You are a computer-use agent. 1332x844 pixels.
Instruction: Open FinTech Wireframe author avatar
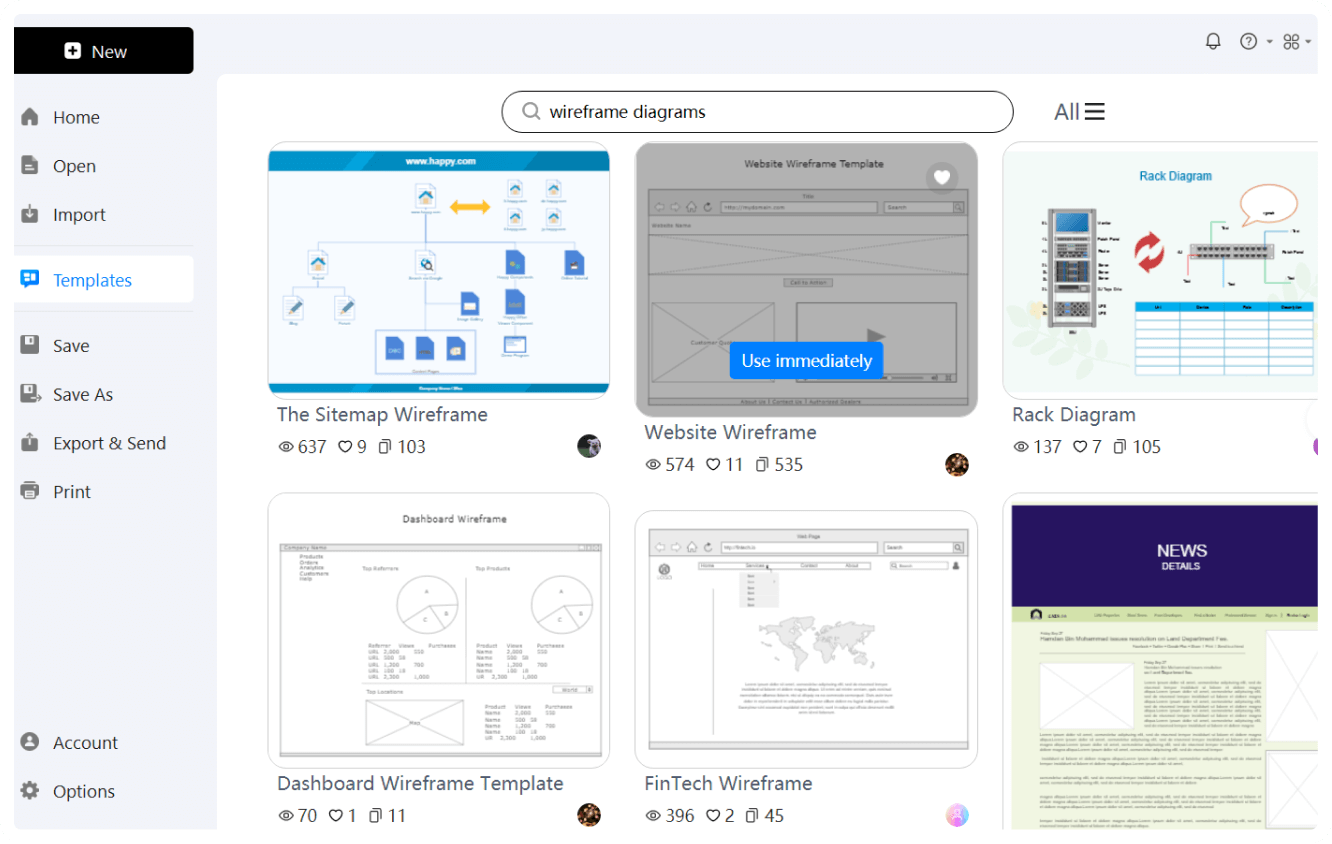[x=957, y=815]
